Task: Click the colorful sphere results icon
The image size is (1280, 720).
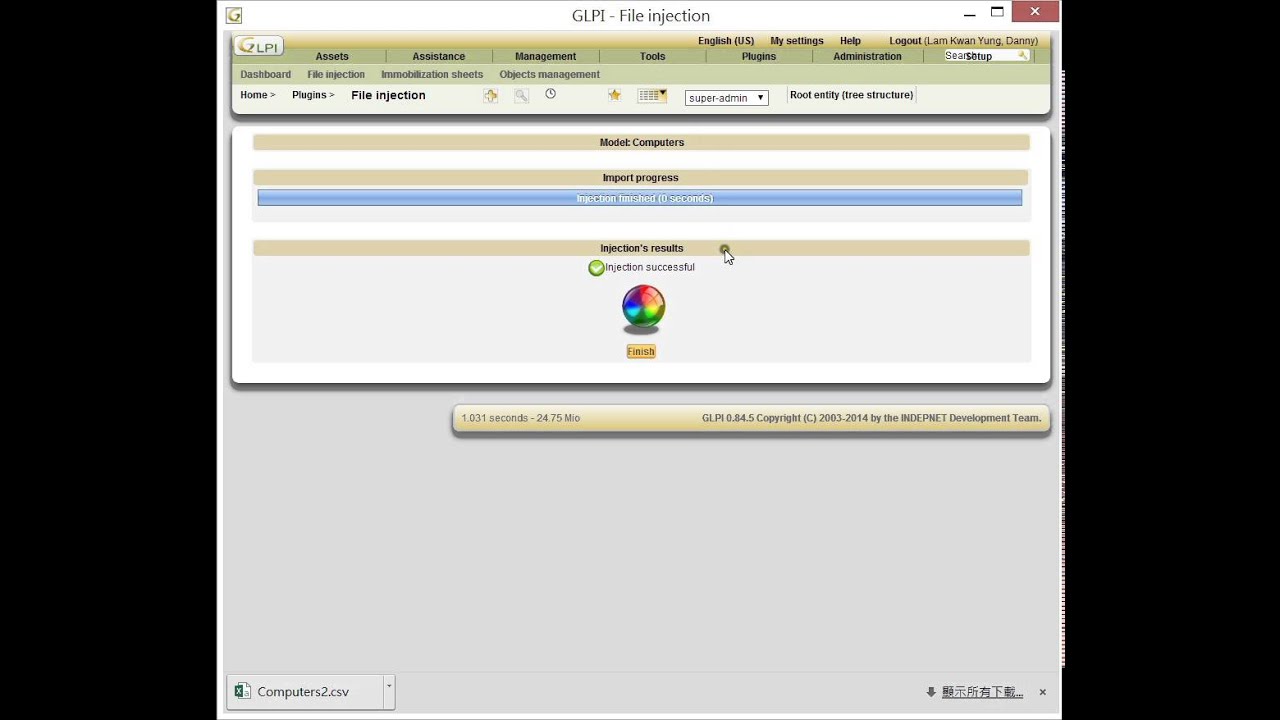Action: click(x=643, y=307)
